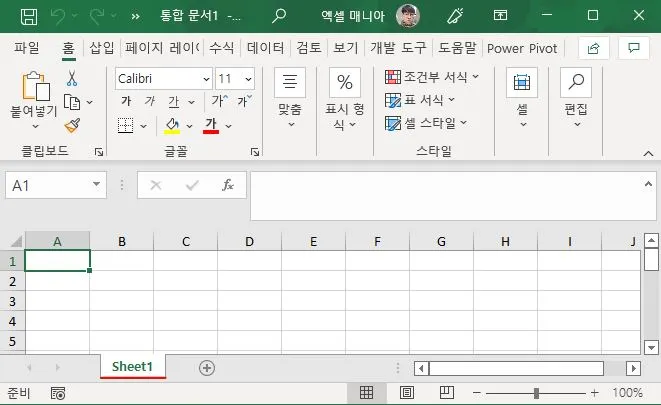Open the 파일 tab
This screenshot has width=661, height=405.
[27, 48]
